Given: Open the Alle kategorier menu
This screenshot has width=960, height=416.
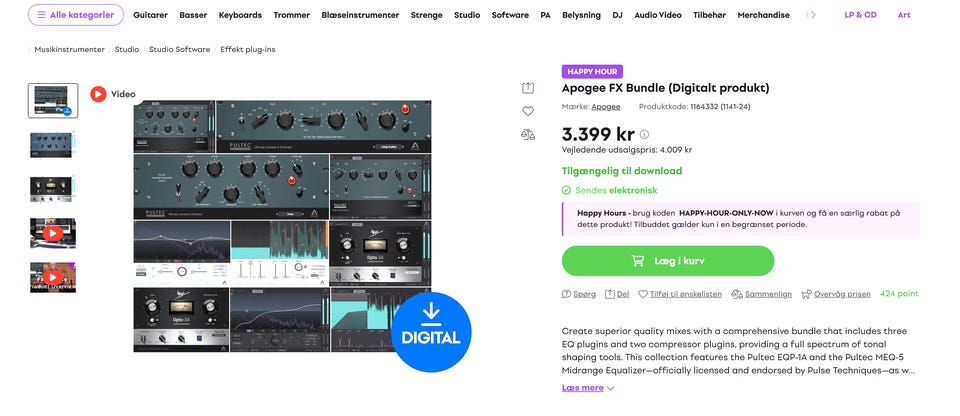Looking at the screenshot, I should click(x=76, y=15).
